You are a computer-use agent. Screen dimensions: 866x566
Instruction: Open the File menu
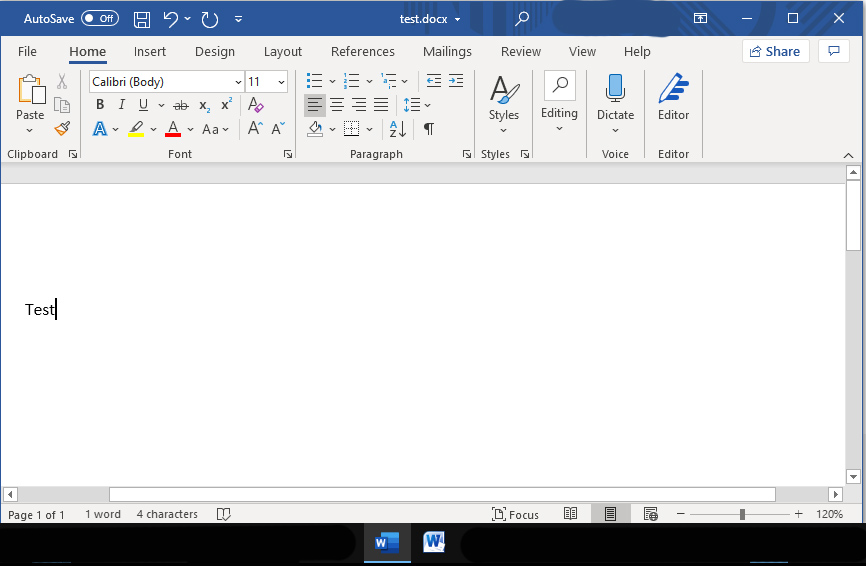coord(27,51)
